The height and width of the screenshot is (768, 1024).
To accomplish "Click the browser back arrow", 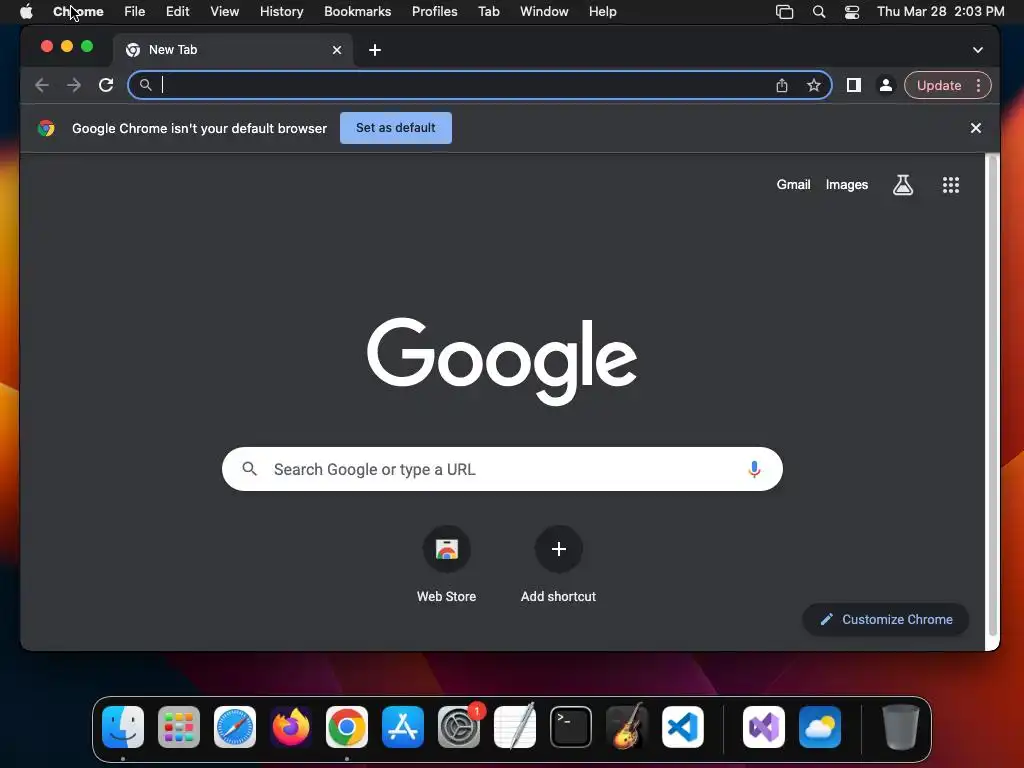I will pos(42,85).
